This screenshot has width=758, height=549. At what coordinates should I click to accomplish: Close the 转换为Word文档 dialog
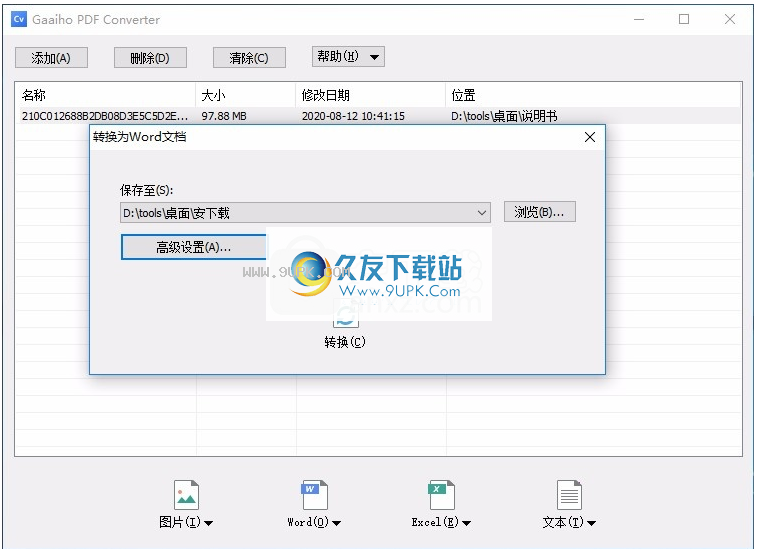(590, 137)
